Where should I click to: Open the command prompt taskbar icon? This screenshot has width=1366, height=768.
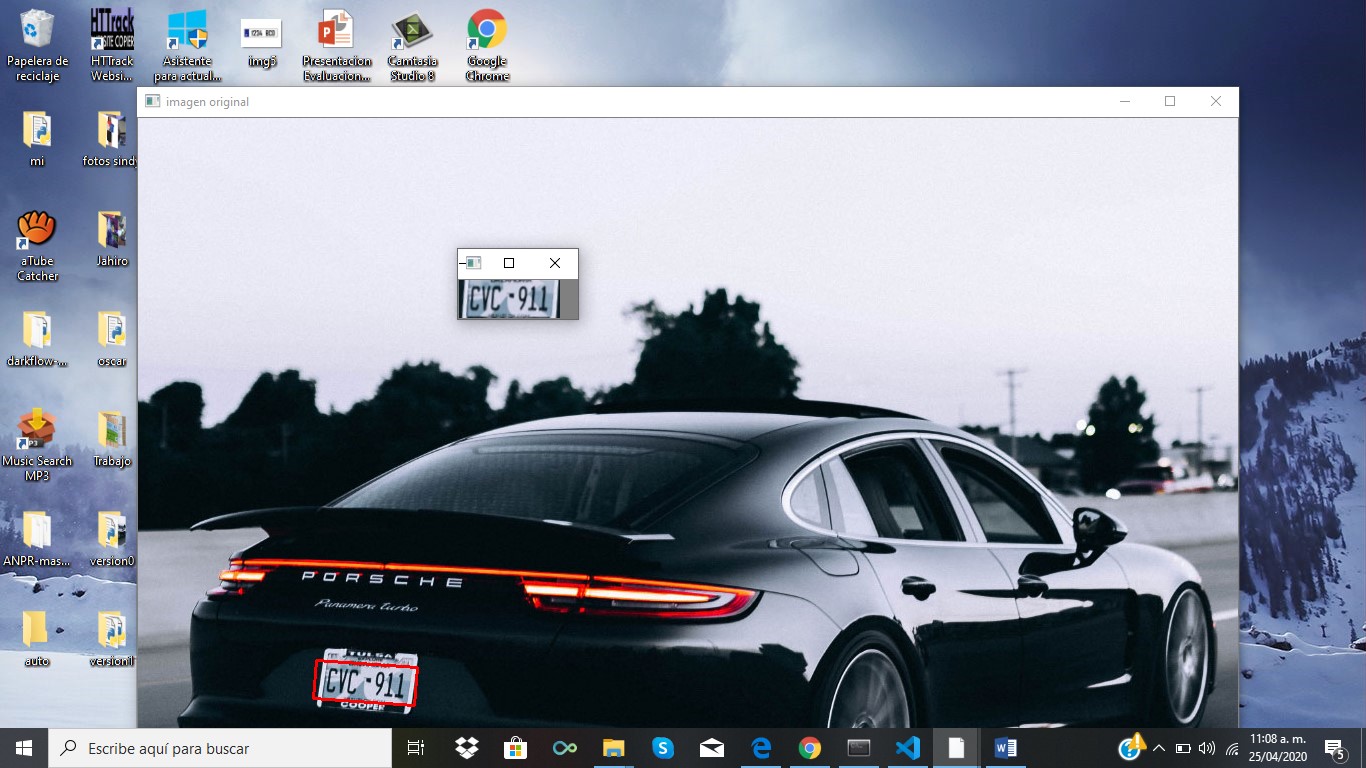(x=858, y=748)
